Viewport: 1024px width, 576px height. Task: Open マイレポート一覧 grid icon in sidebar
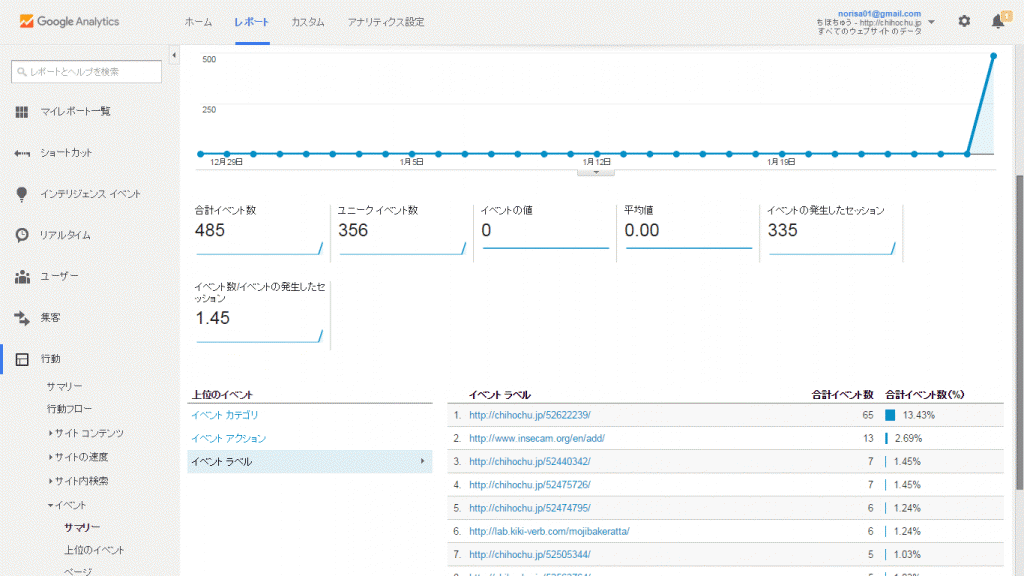[21, 112]
